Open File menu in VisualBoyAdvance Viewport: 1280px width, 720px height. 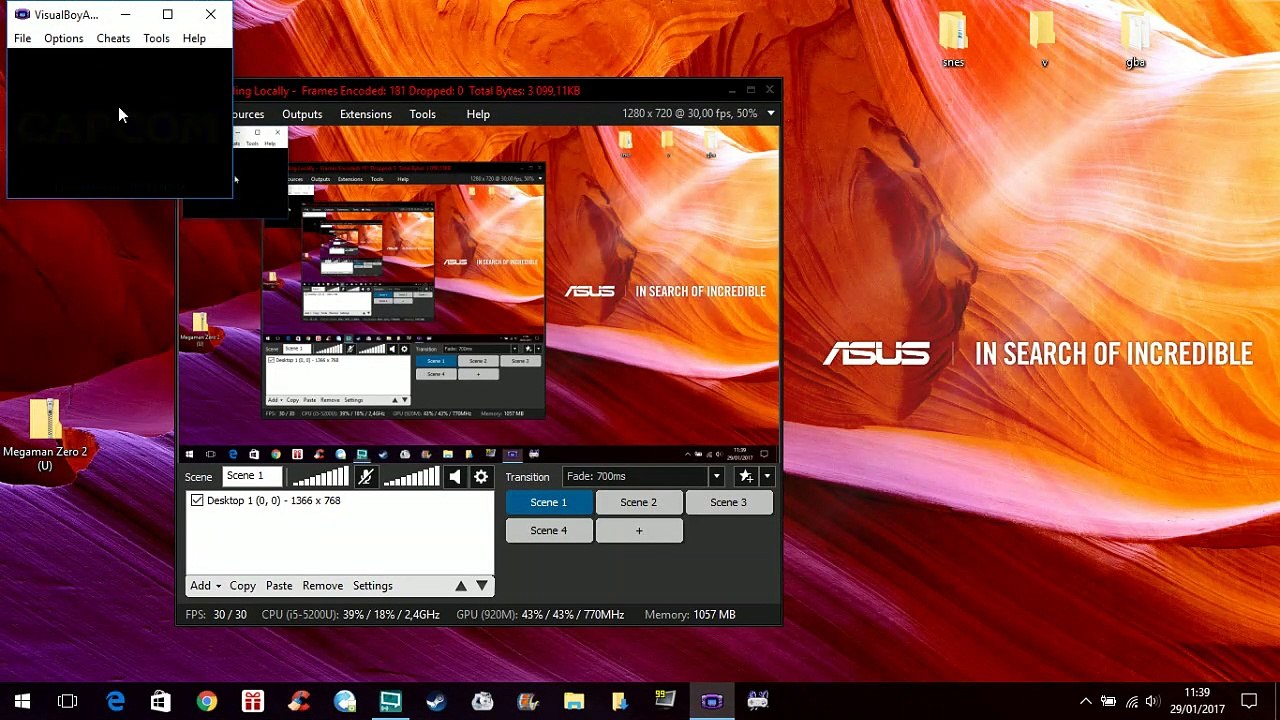coord(22,38)
